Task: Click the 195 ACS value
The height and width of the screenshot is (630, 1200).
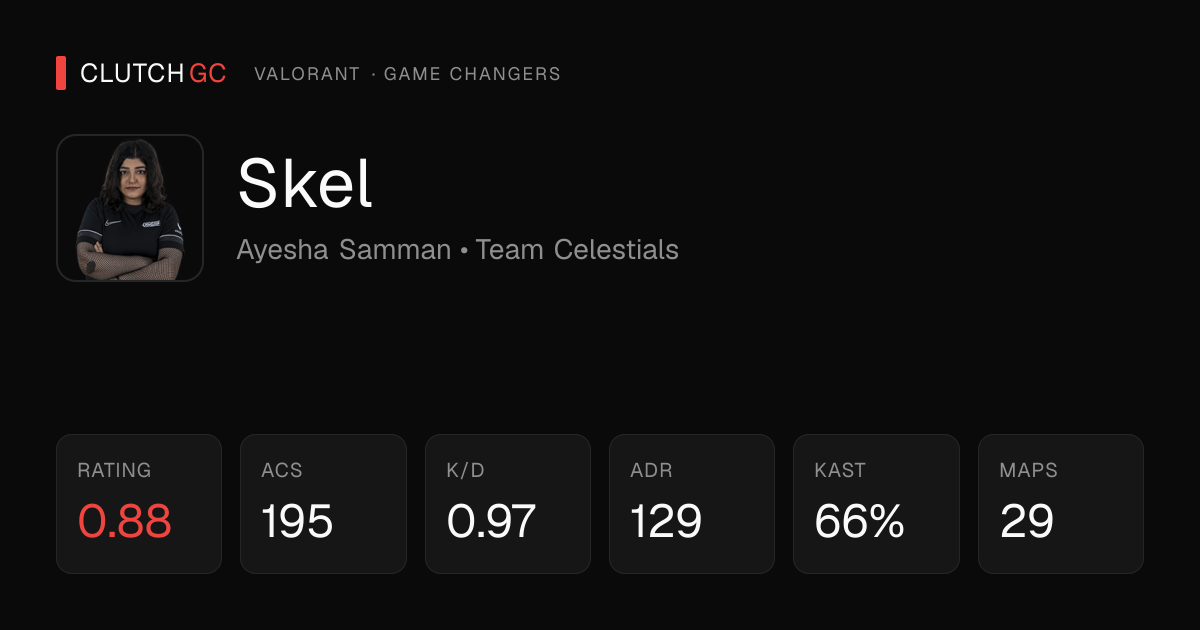Action: (297, 522)
